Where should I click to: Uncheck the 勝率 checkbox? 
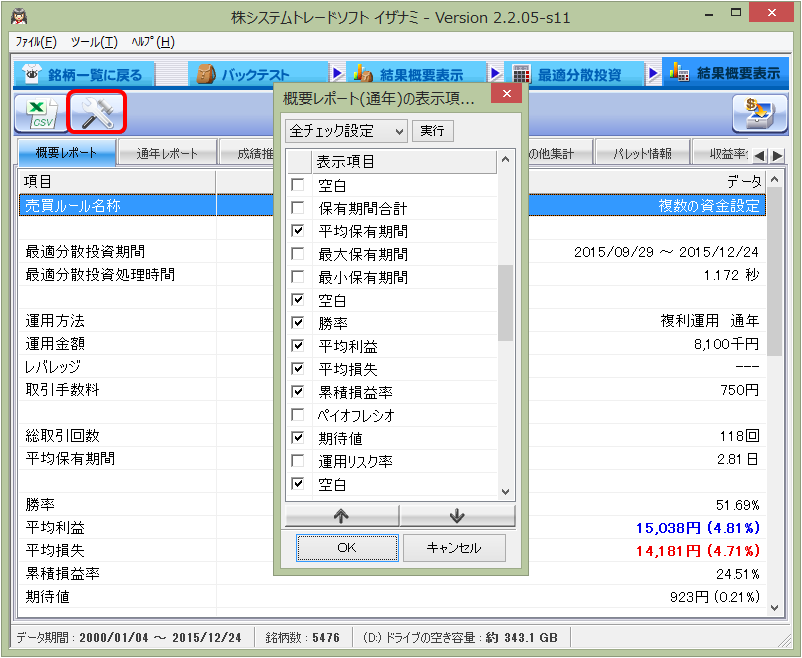coord(298,322)
